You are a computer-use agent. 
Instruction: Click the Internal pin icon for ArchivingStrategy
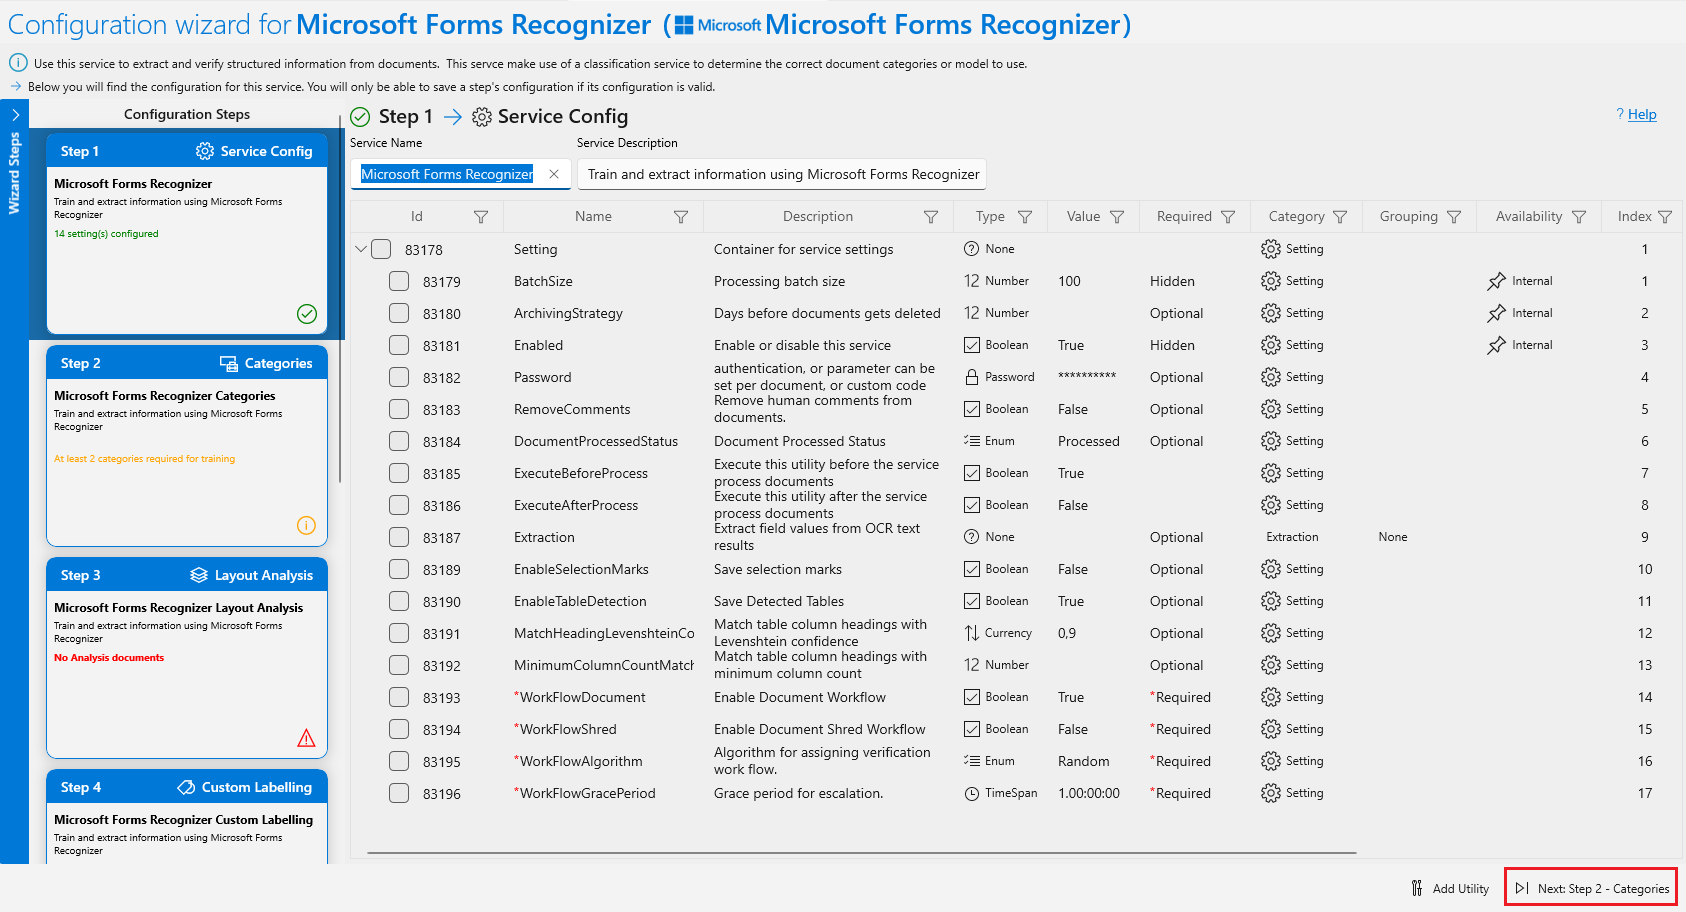tap(1496, 314)
